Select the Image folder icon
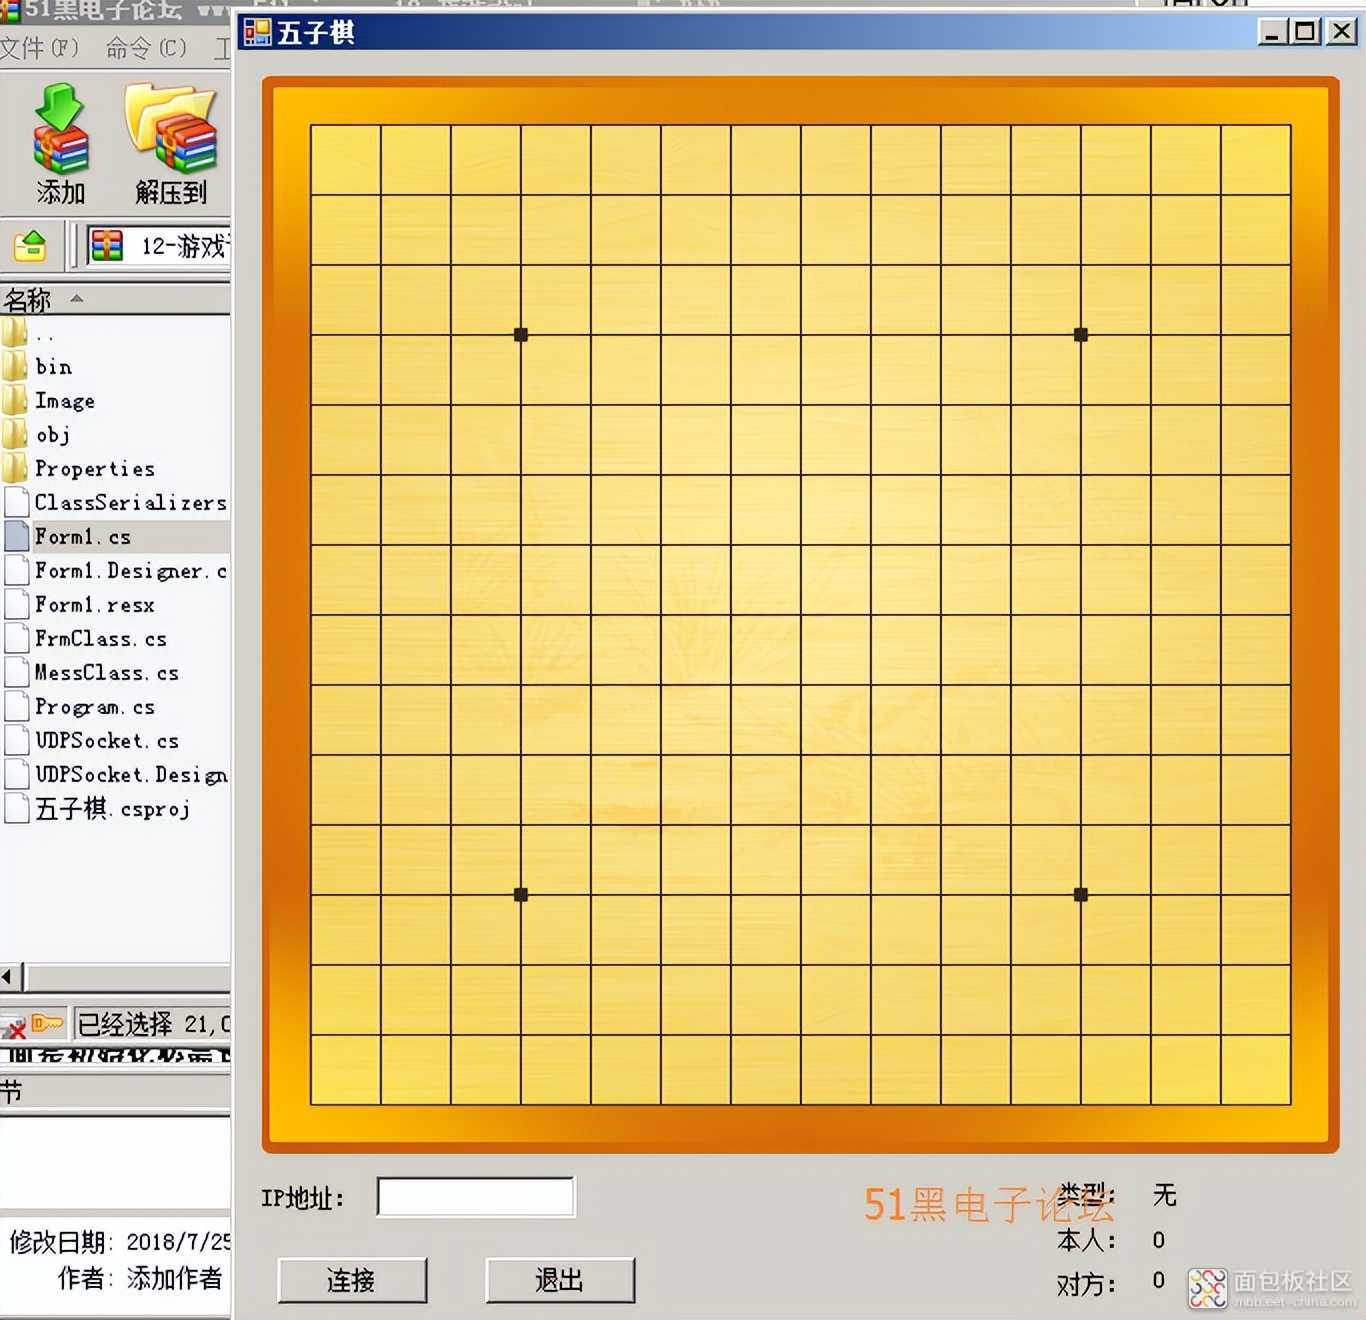 15,401
